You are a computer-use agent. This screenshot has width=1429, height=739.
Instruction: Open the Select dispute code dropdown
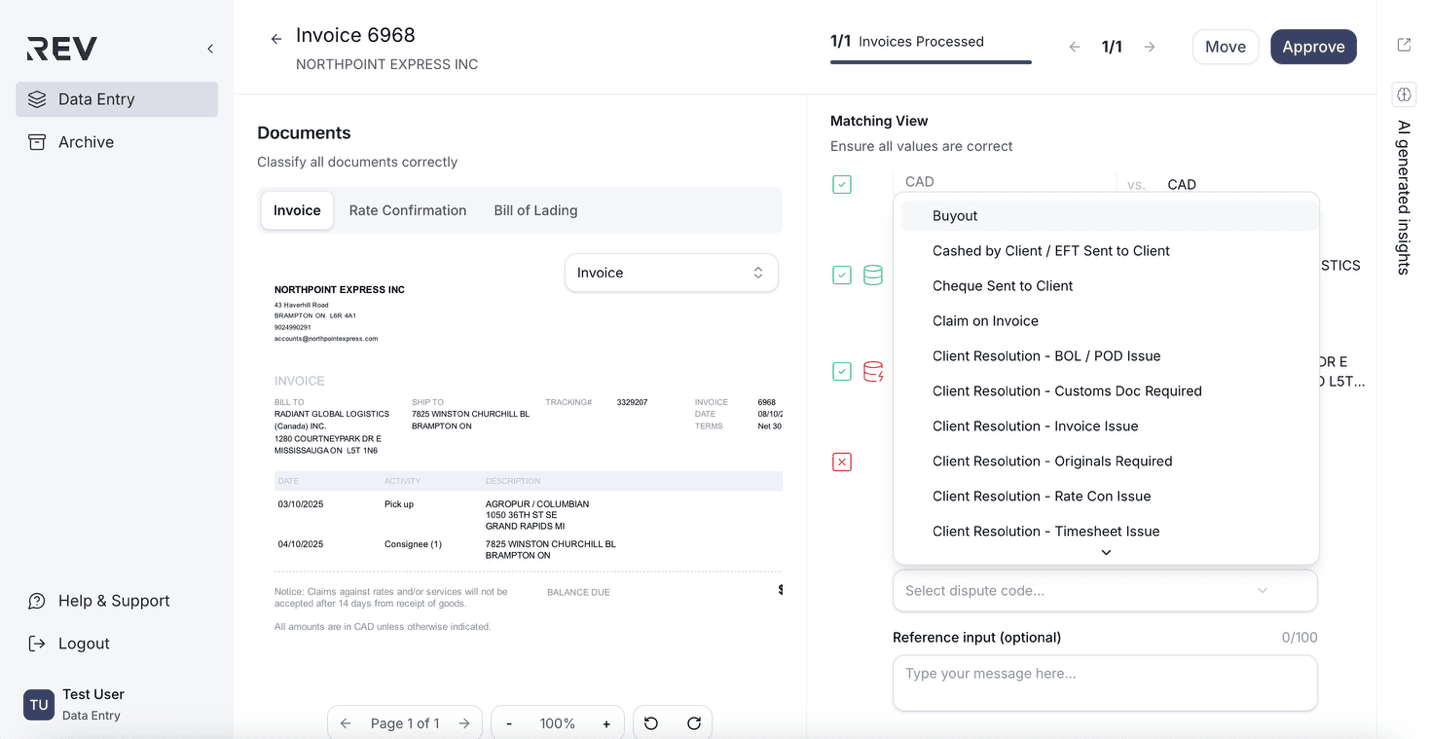(1104, 591)
